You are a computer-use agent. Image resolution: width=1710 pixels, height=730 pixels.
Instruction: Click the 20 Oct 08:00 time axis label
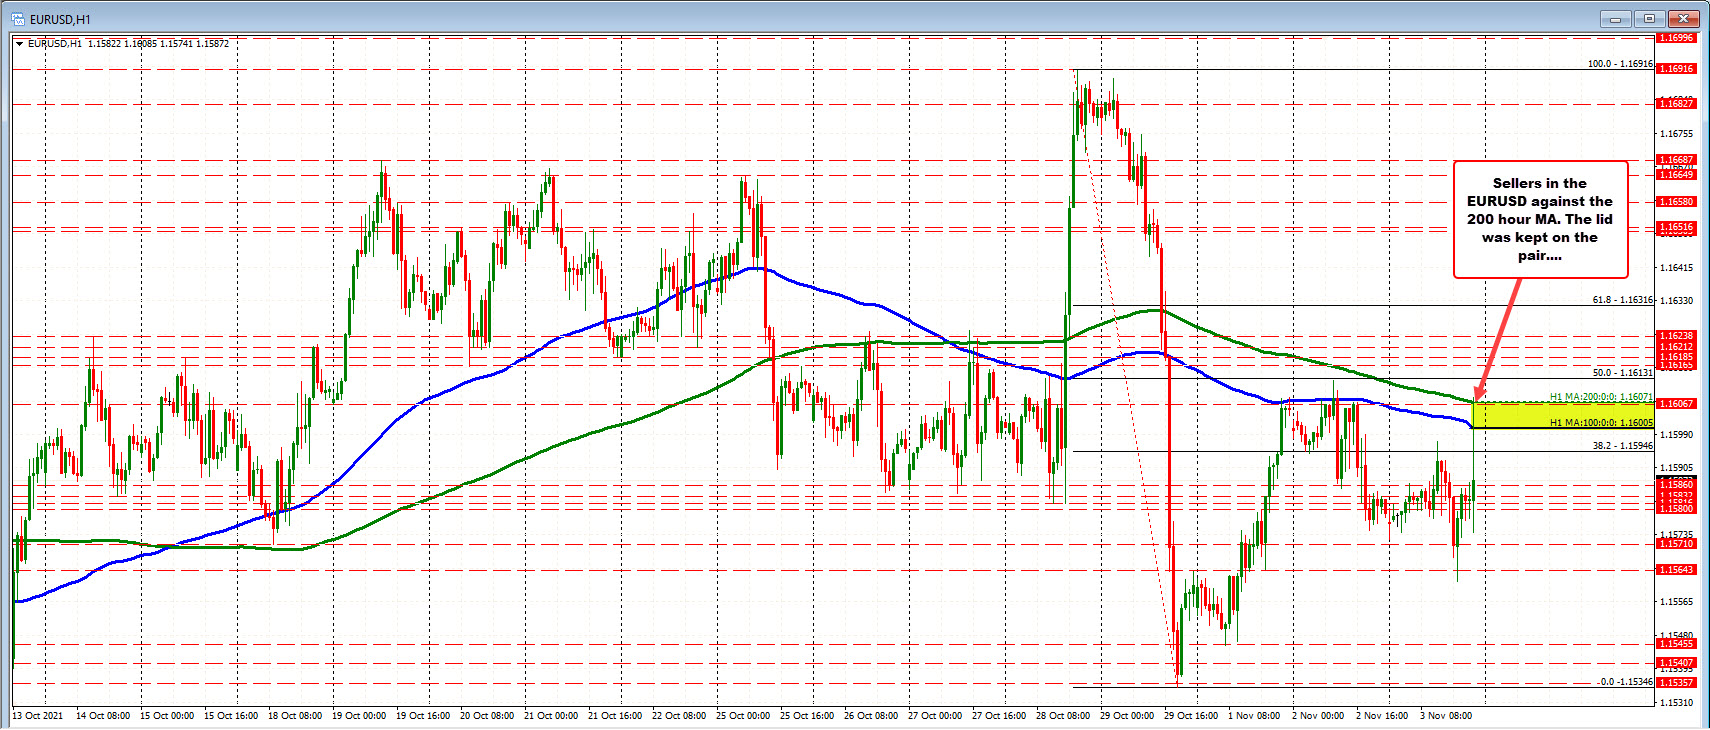[x=487, y=716]
